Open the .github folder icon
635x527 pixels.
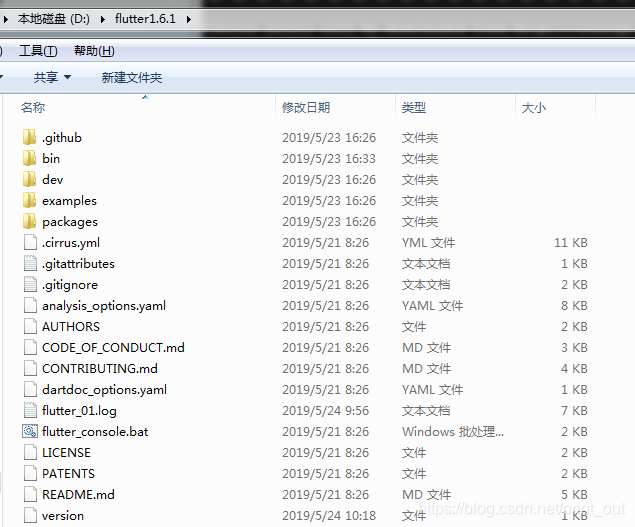(30, 137)
